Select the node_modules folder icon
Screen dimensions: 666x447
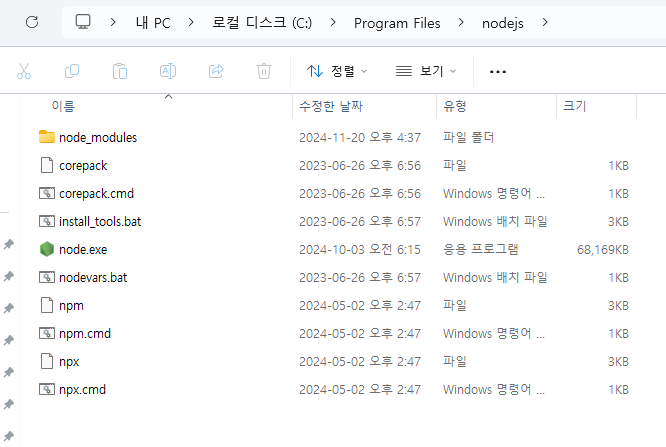pos(47,137)
